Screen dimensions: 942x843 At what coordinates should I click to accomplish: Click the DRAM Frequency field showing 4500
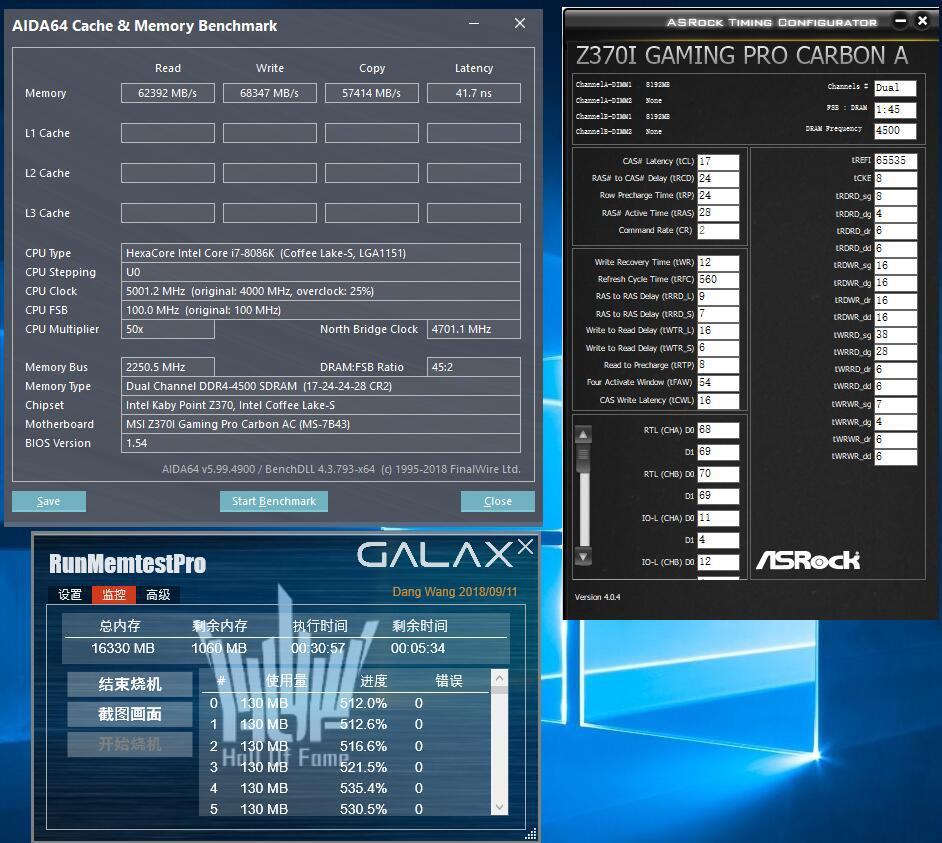(x=895, y=130)
